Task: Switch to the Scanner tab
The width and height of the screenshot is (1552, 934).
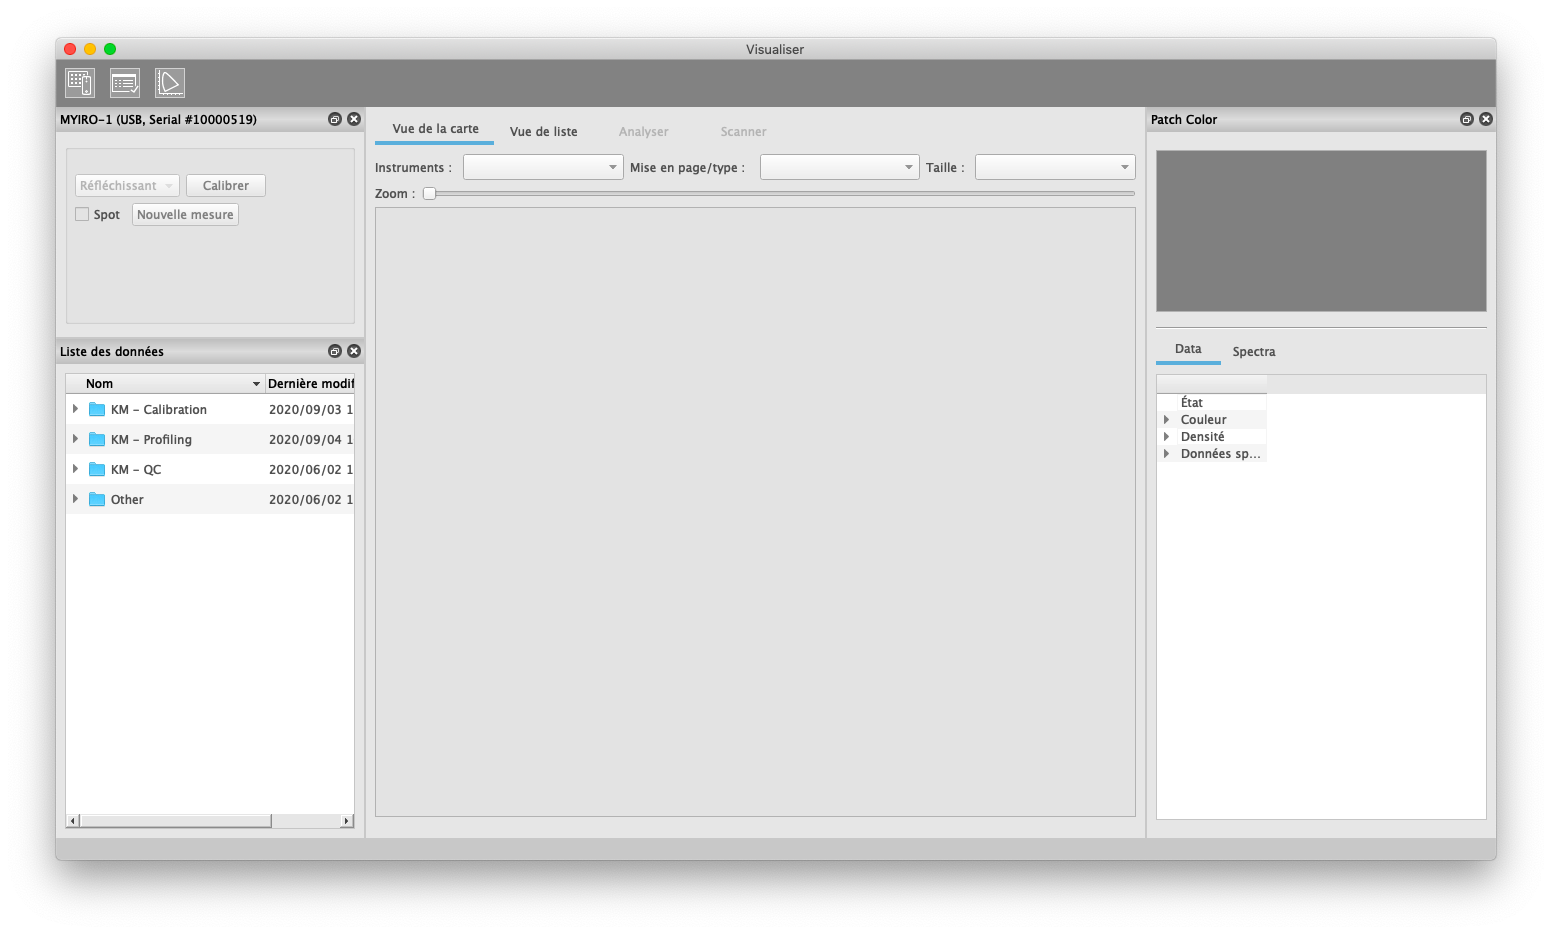Action: (743, 132)
